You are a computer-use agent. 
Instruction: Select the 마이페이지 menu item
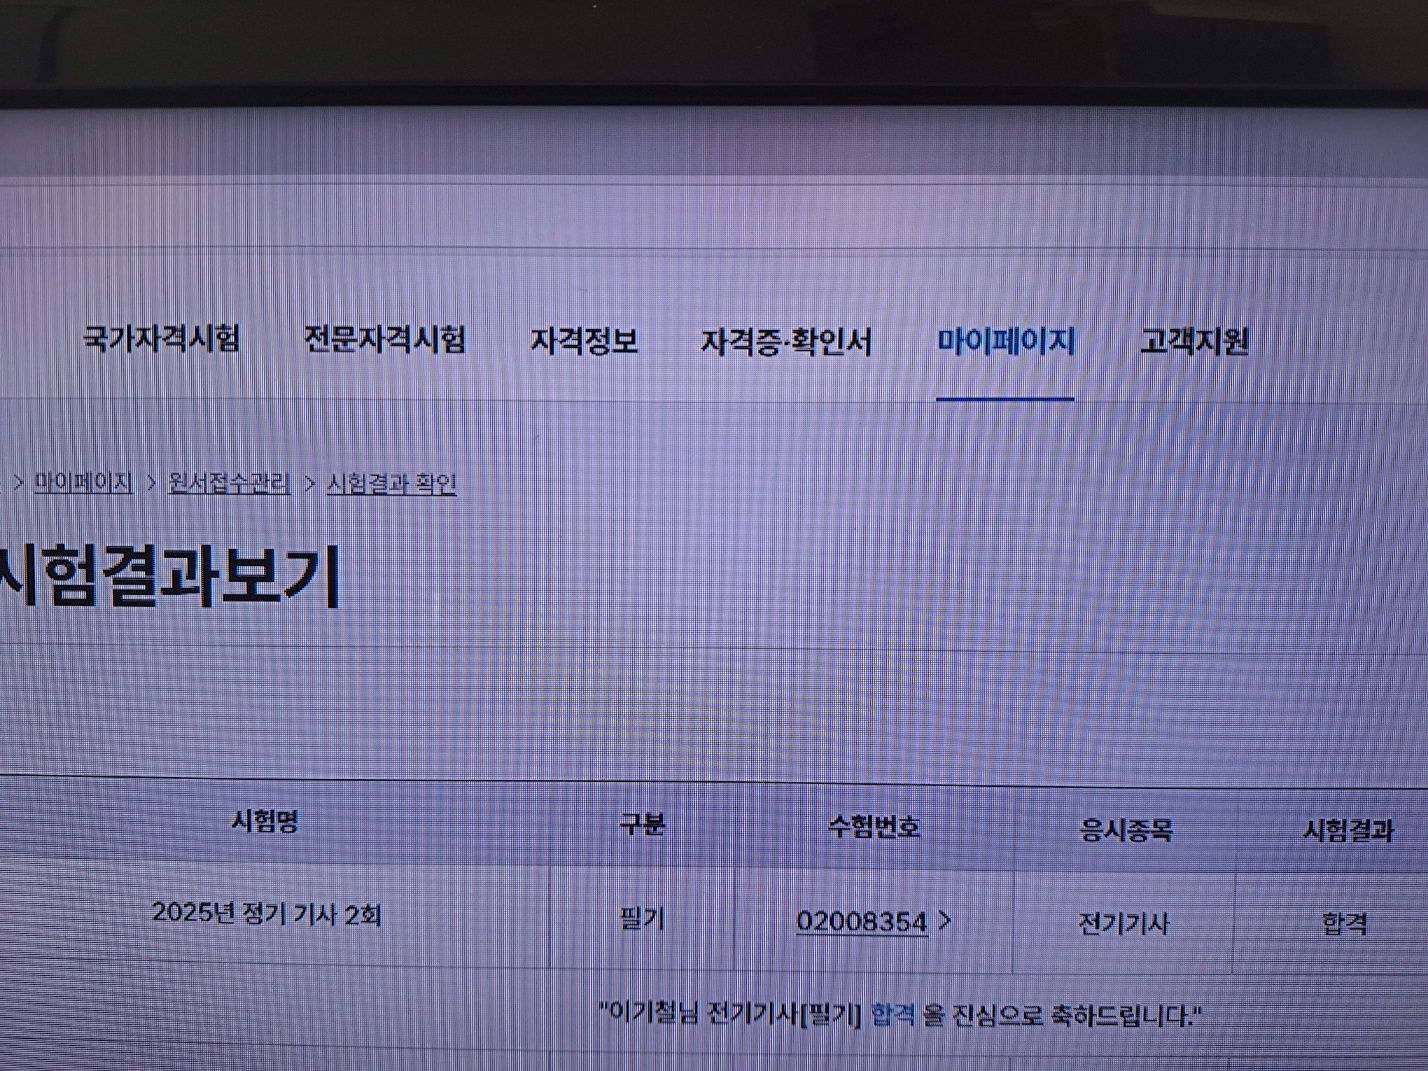[x=1006, y=342]
